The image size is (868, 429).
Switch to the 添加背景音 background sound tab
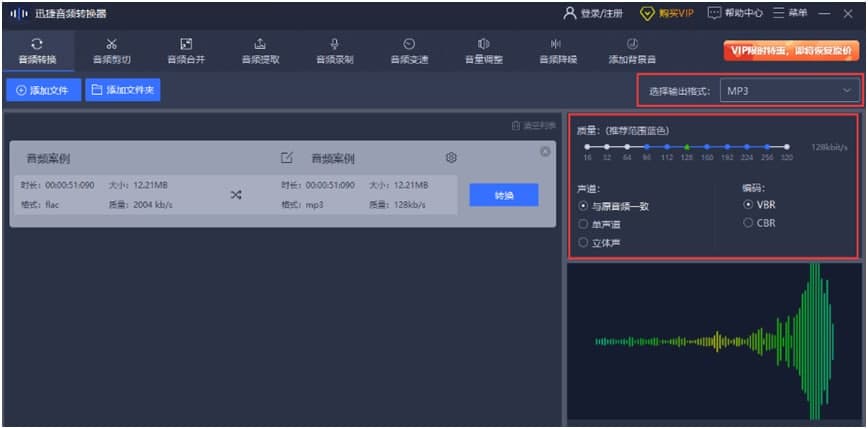pos(632,51)
